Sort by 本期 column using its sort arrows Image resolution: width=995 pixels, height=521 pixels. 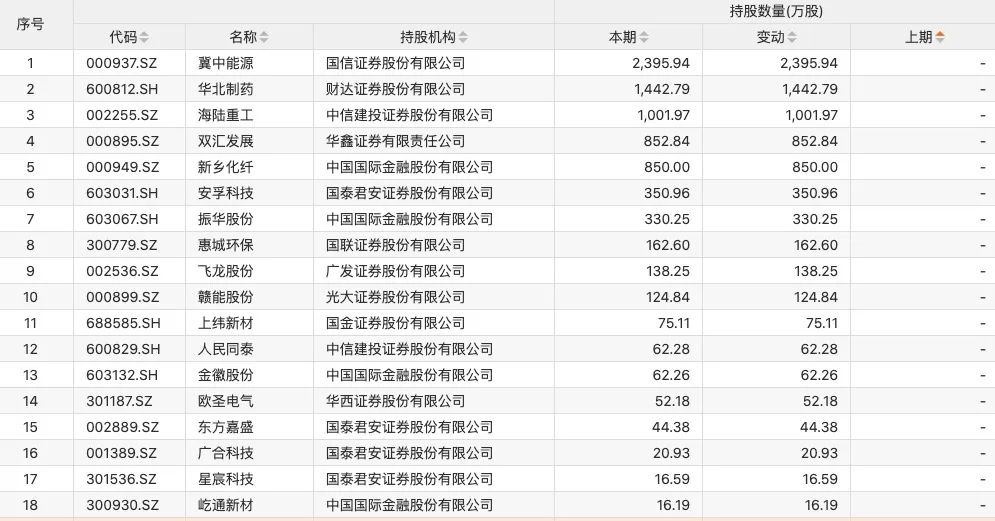click(x=644, y=37)
